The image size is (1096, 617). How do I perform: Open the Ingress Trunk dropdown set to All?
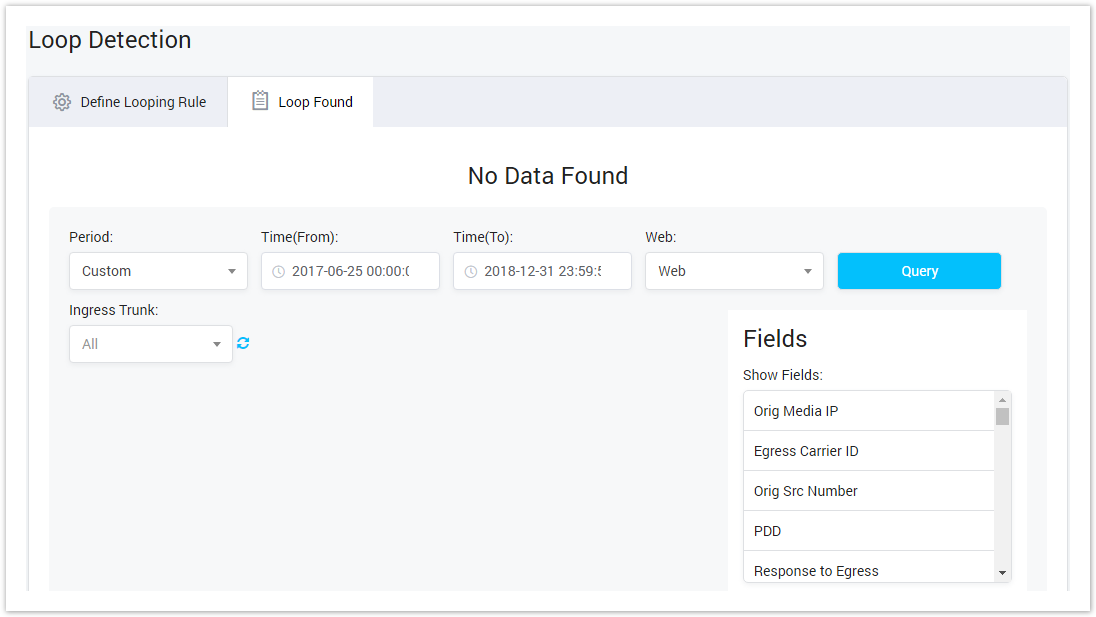(x=150, y=344)
